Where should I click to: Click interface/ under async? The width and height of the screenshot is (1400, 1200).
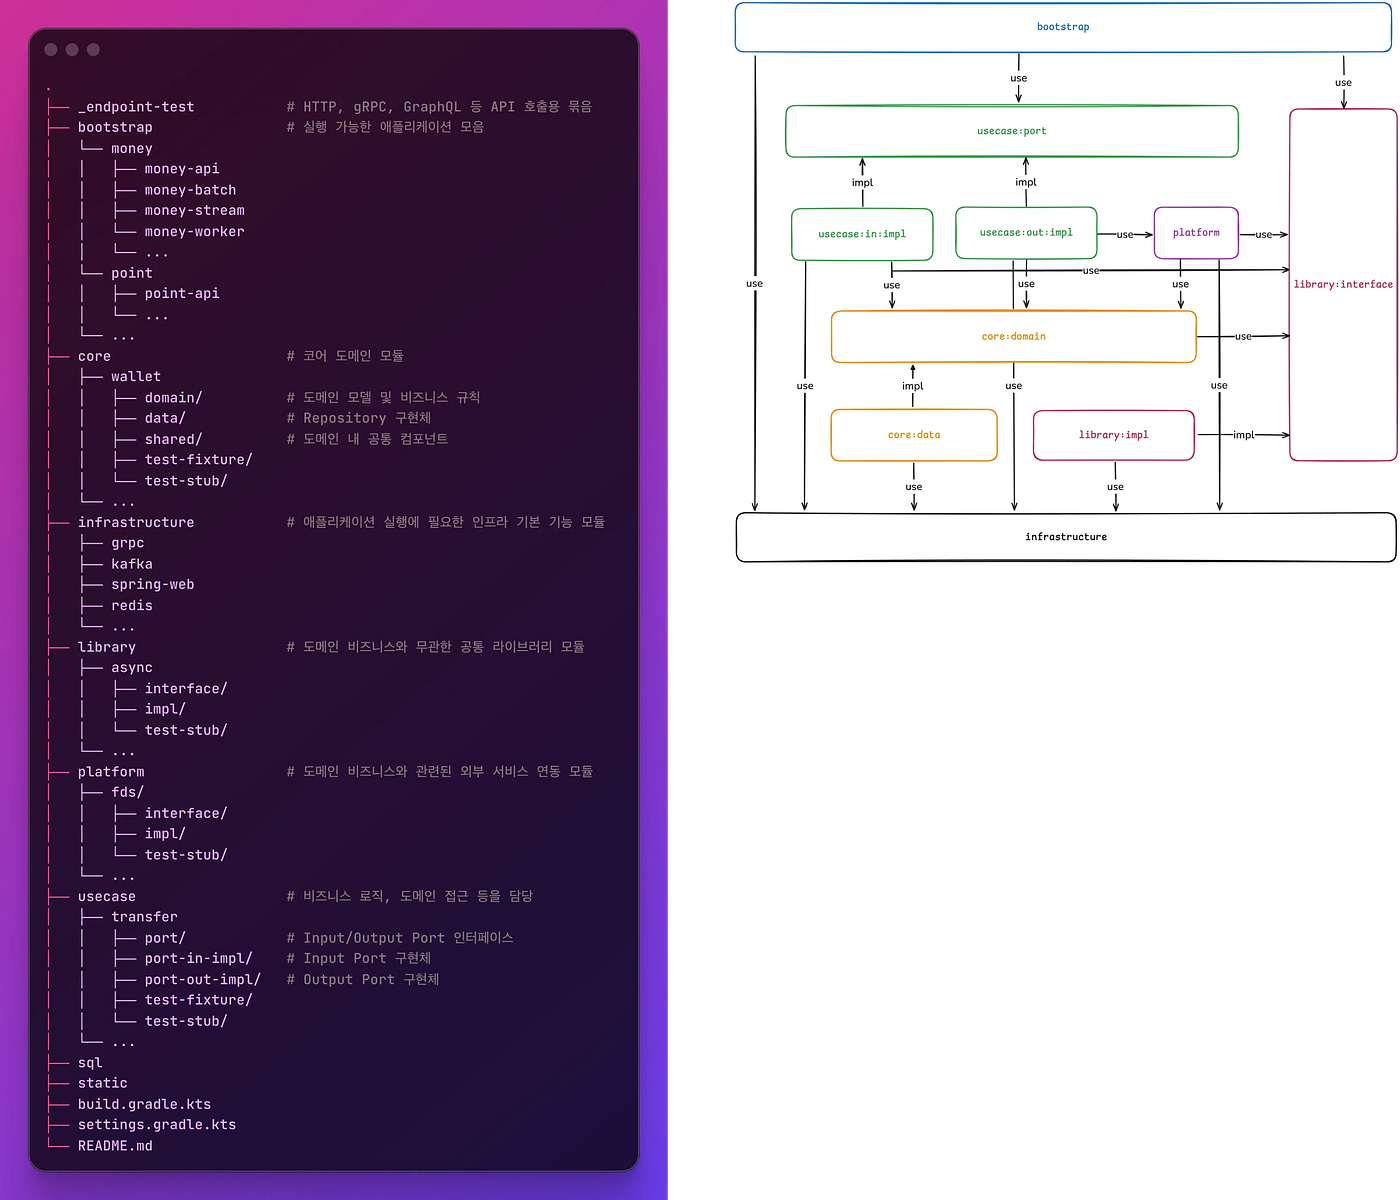(186, 689)
